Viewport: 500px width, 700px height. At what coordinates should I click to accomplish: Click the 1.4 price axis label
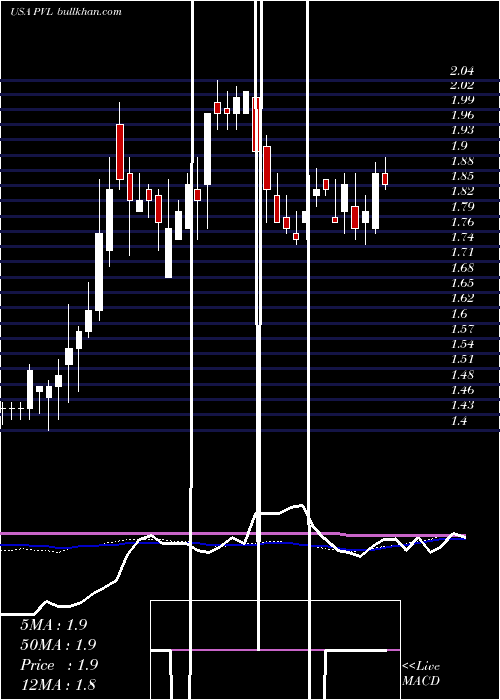[x=459, y=421]
